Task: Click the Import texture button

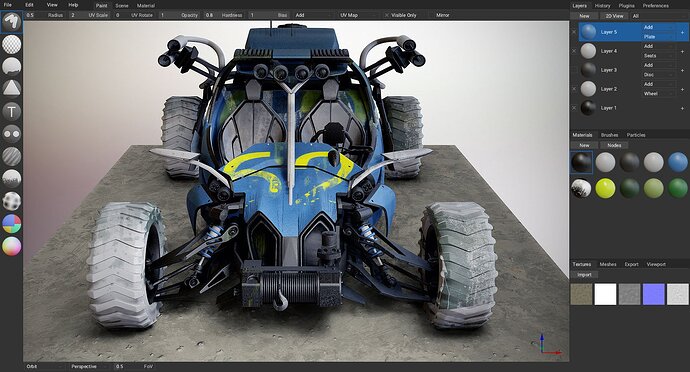Action: click(x=584, y=275)
